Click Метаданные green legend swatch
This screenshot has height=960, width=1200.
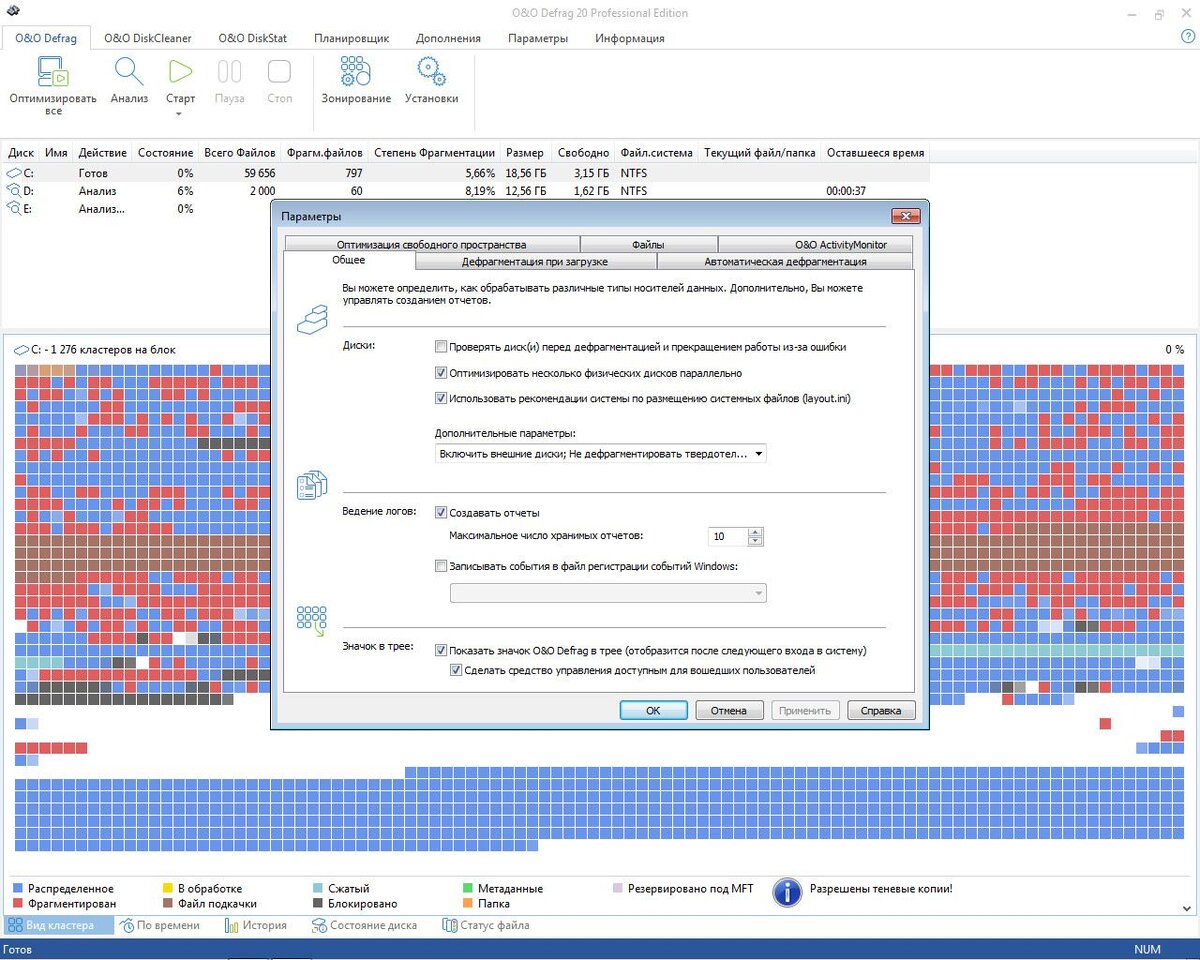(468, 888)
